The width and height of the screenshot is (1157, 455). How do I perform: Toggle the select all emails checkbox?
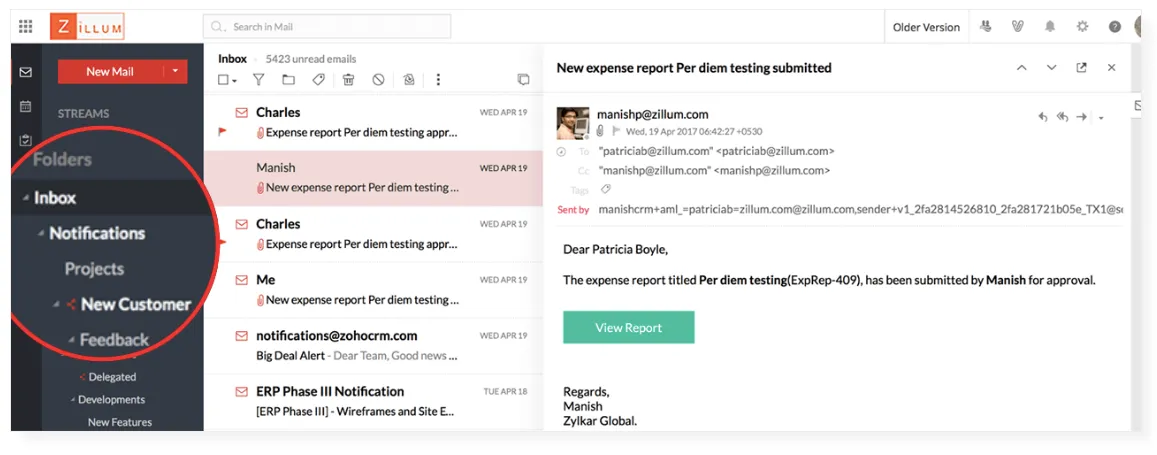(224, 80)
